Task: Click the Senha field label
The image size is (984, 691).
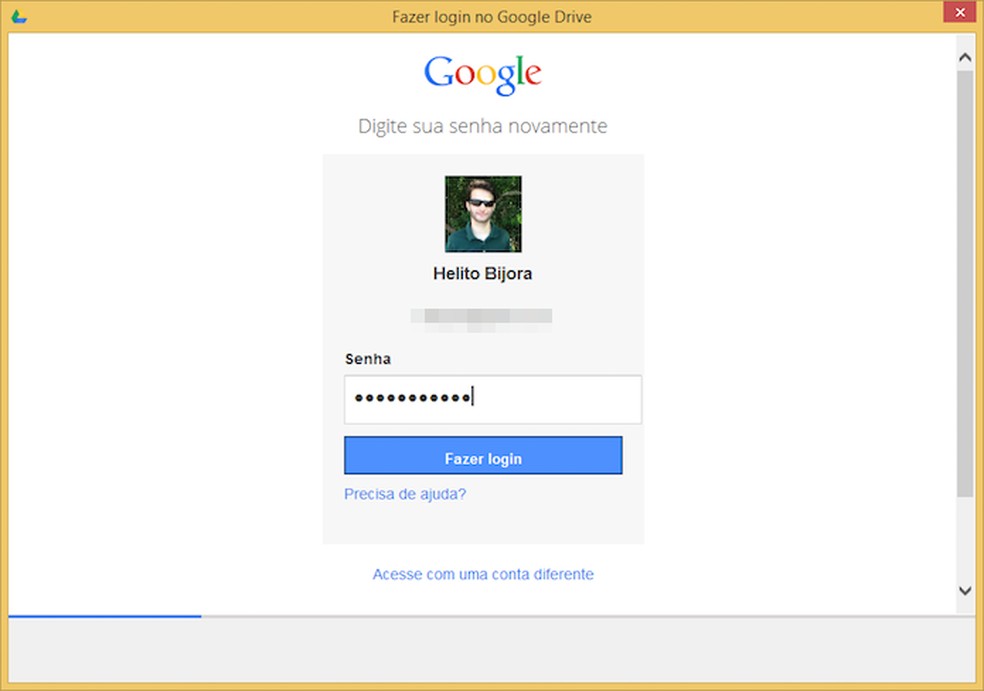Action: click(368, 359)
